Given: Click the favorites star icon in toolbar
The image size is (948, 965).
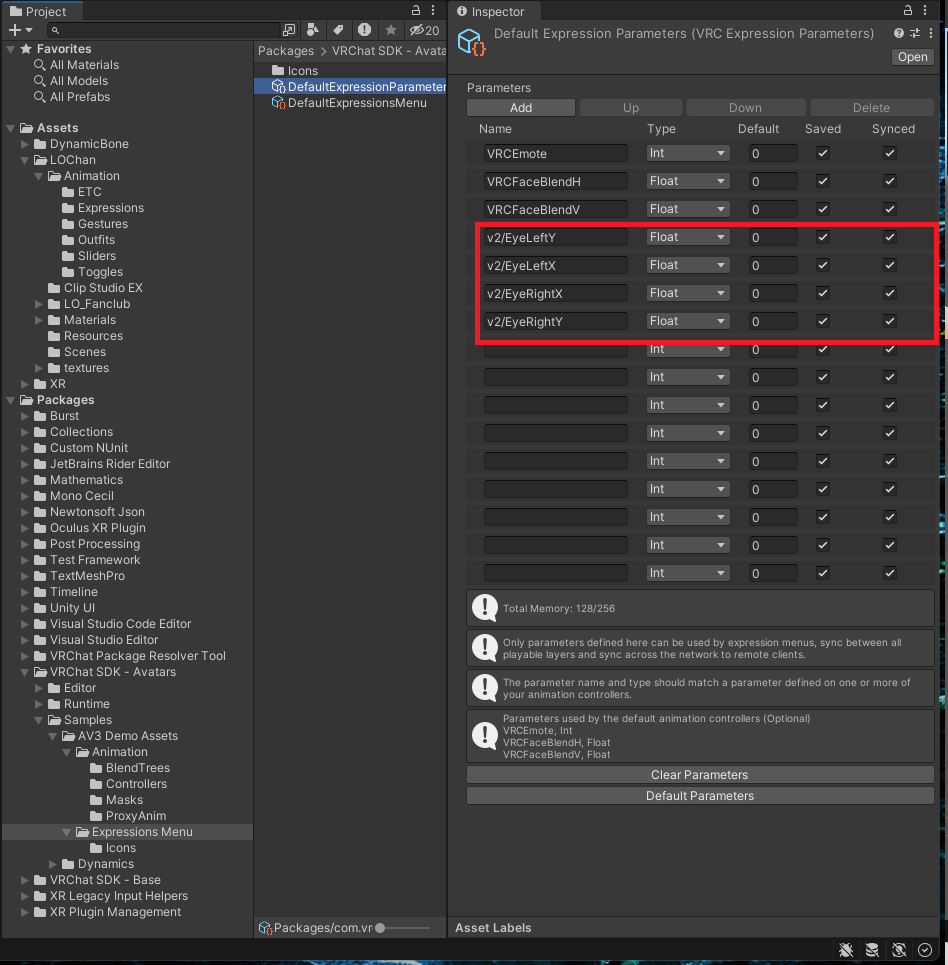Looking at the screenshot, I should click(x=391, y=30).
